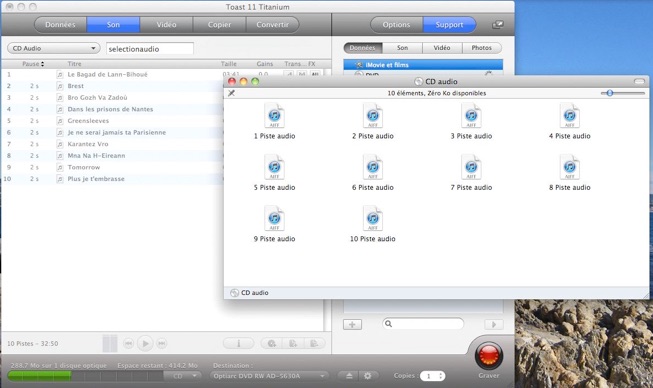
Task: Select the Options panel button
Action: [396, 25]
